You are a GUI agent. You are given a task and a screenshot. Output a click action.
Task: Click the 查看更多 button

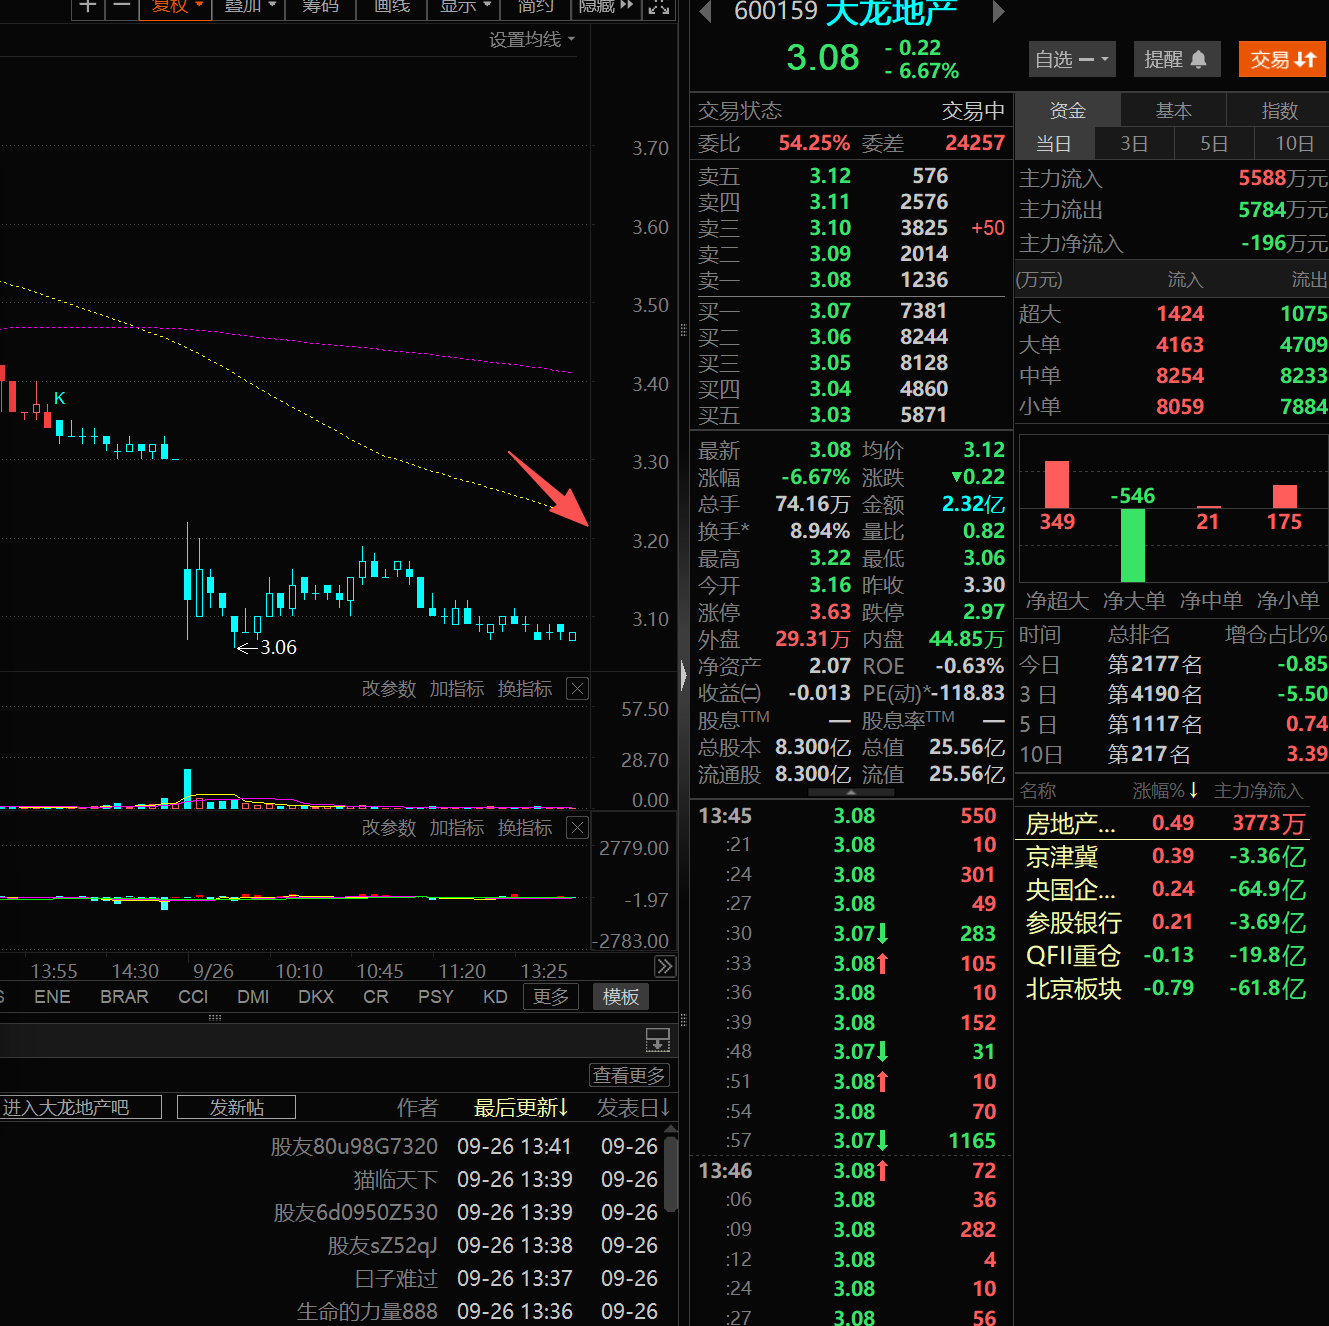click(629, 1075)
